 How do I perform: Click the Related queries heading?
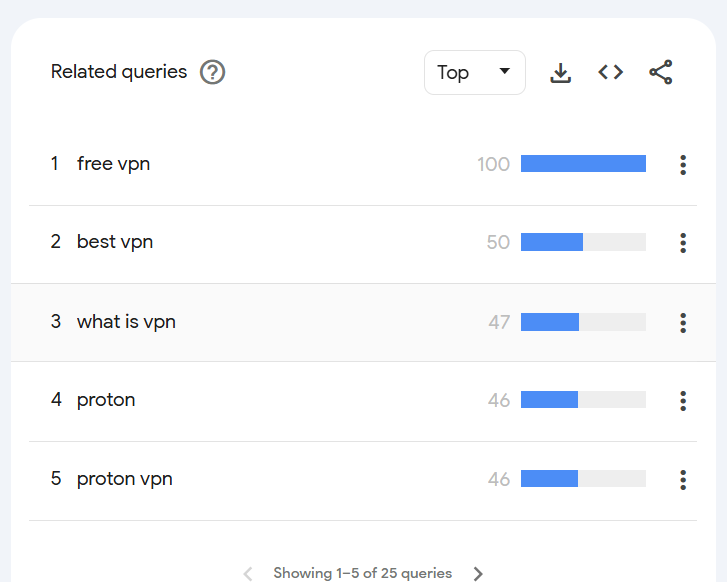tap(118, 72)
